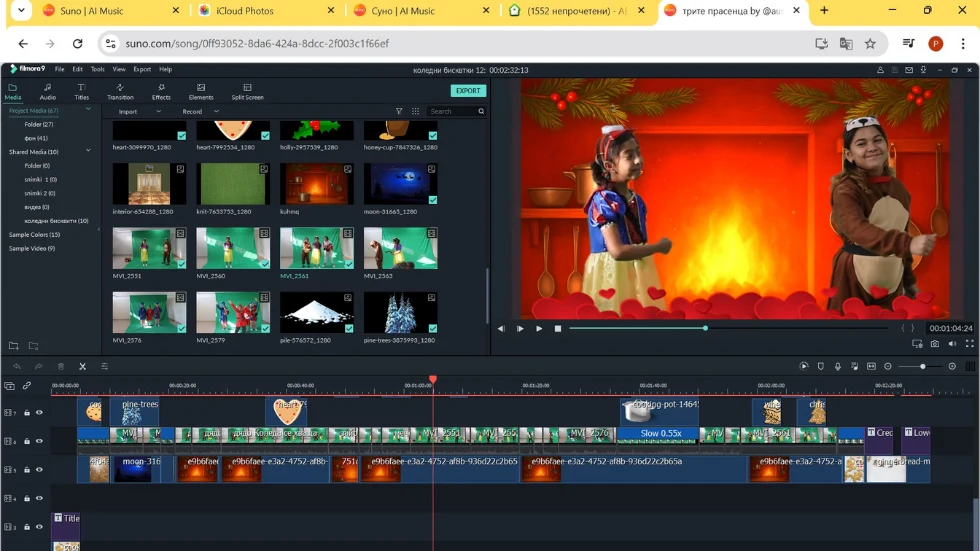Click the split scissors icon in timeline toolbar
Viewport: 980px width, 551px height.
[82, 367]
